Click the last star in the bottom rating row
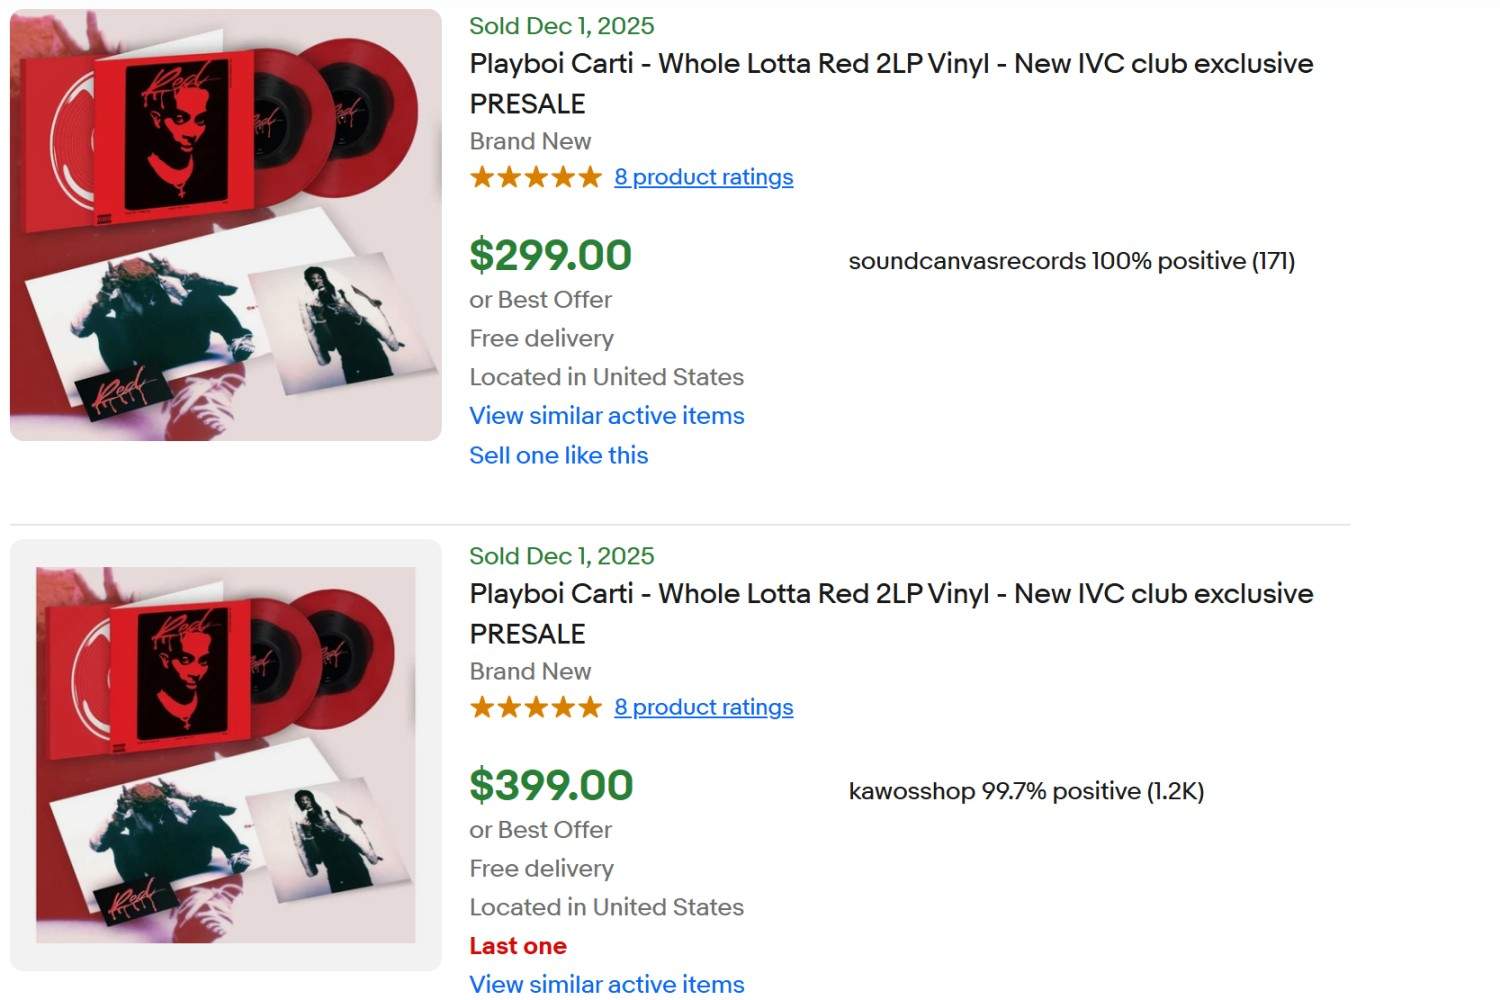The image size is (1500, 1000). point(592,707)
